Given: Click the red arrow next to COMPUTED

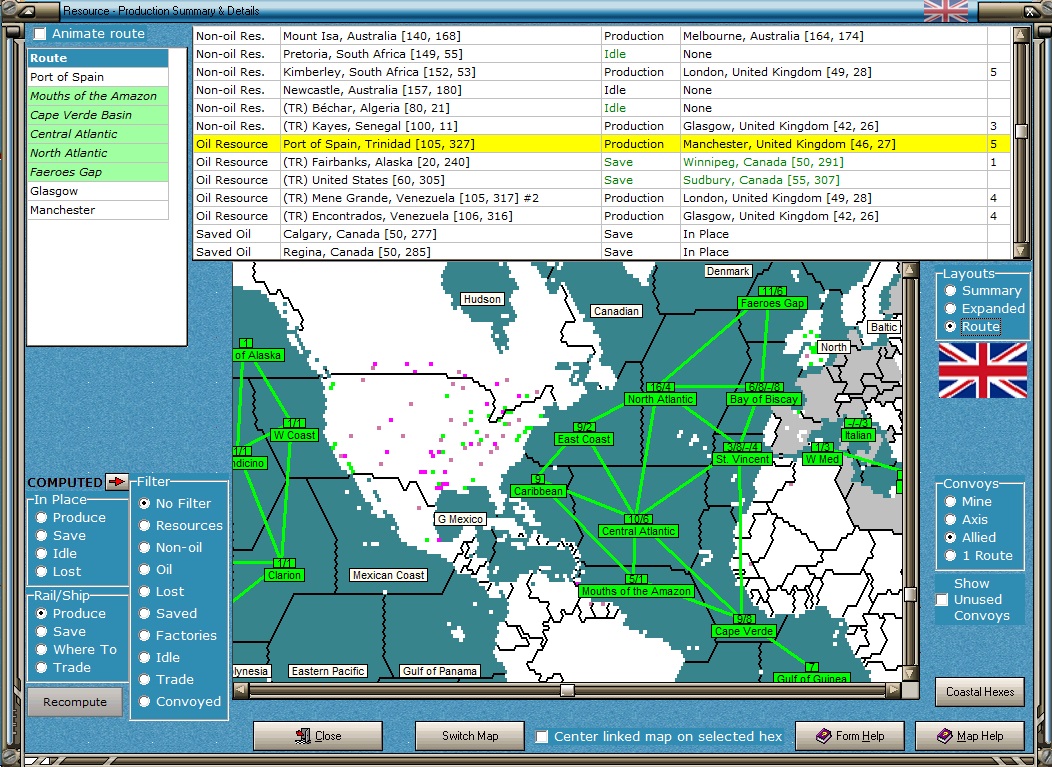Looking at the screenshot, I should tap(118, 482).
